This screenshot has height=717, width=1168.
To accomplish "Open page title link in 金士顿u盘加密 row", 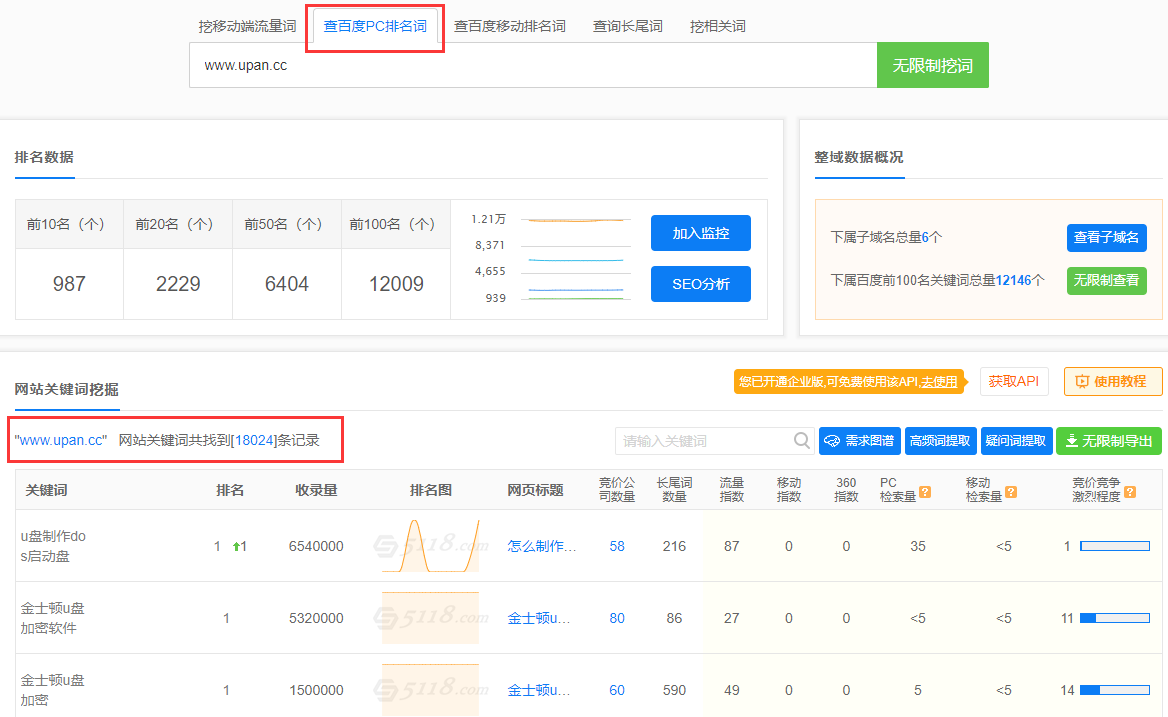I will (x=539, y=690).
